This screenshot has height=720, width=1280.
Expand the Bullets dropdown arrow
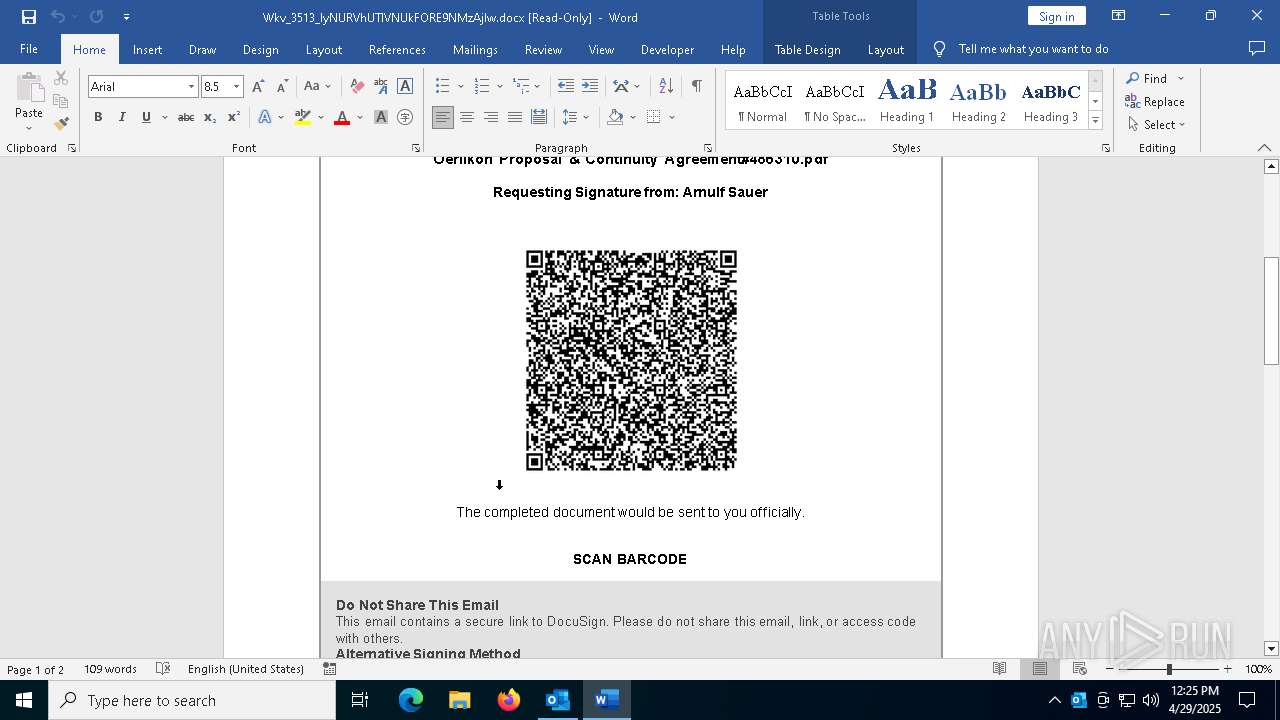460,87
